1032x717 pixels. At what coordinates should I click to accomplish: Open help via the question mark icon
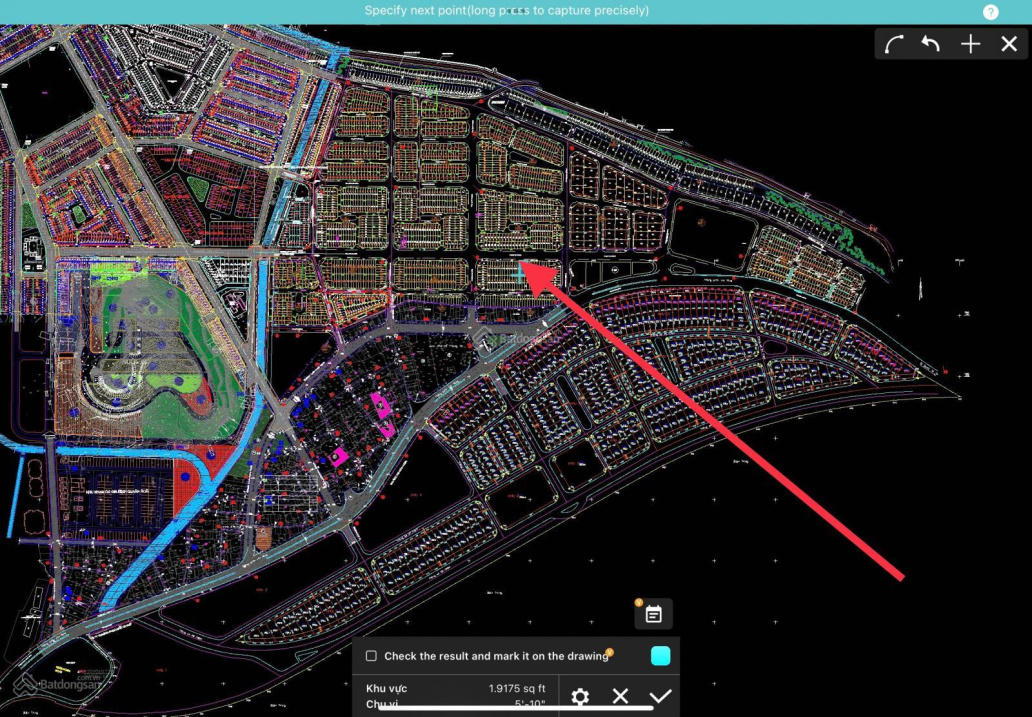(990, 12)
